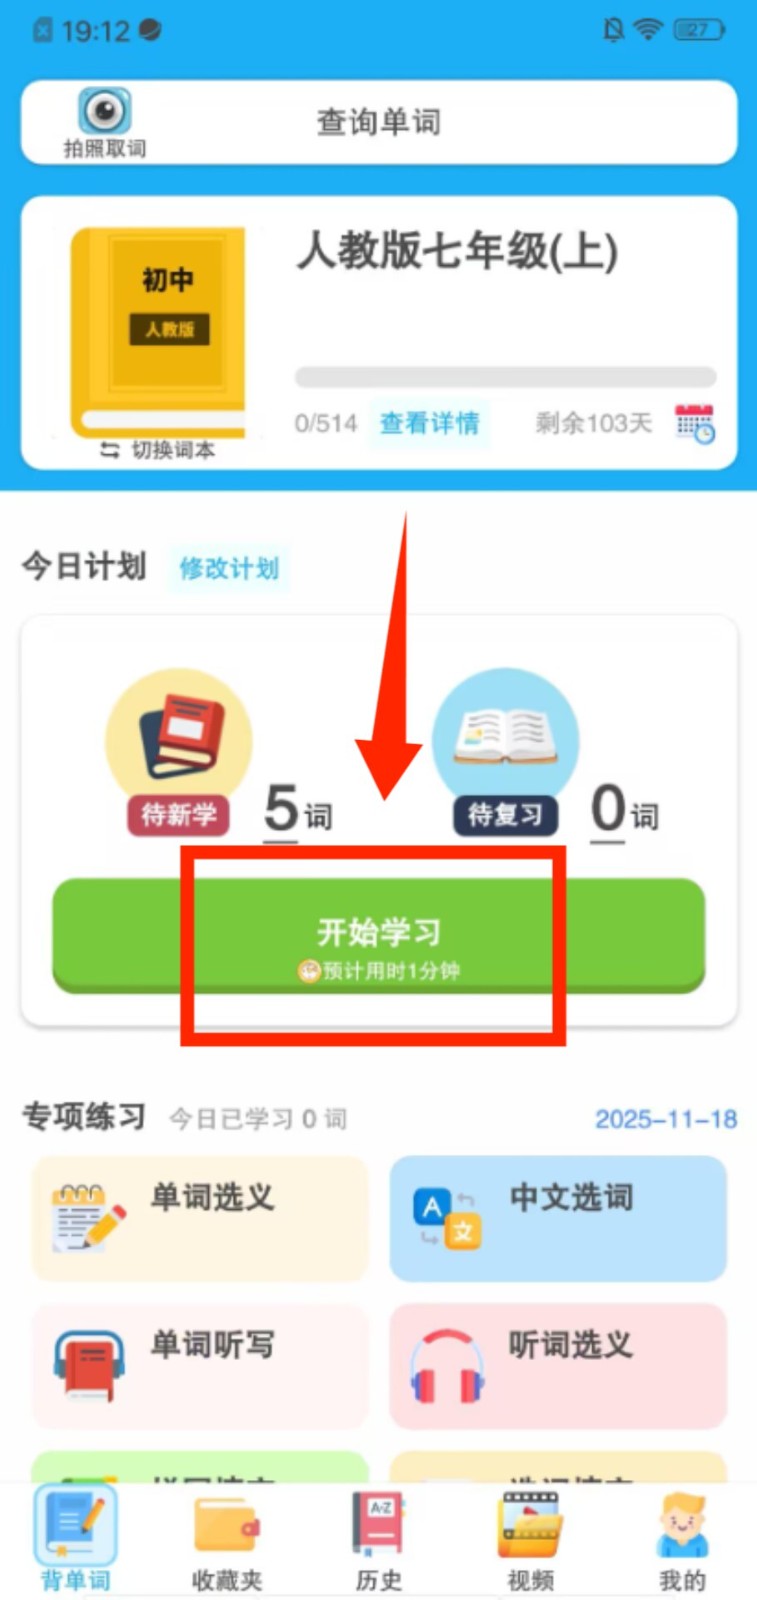Select the 中文选词 translation exercise
This screenshot has height=1600, width=757.
coord(558,1218)
